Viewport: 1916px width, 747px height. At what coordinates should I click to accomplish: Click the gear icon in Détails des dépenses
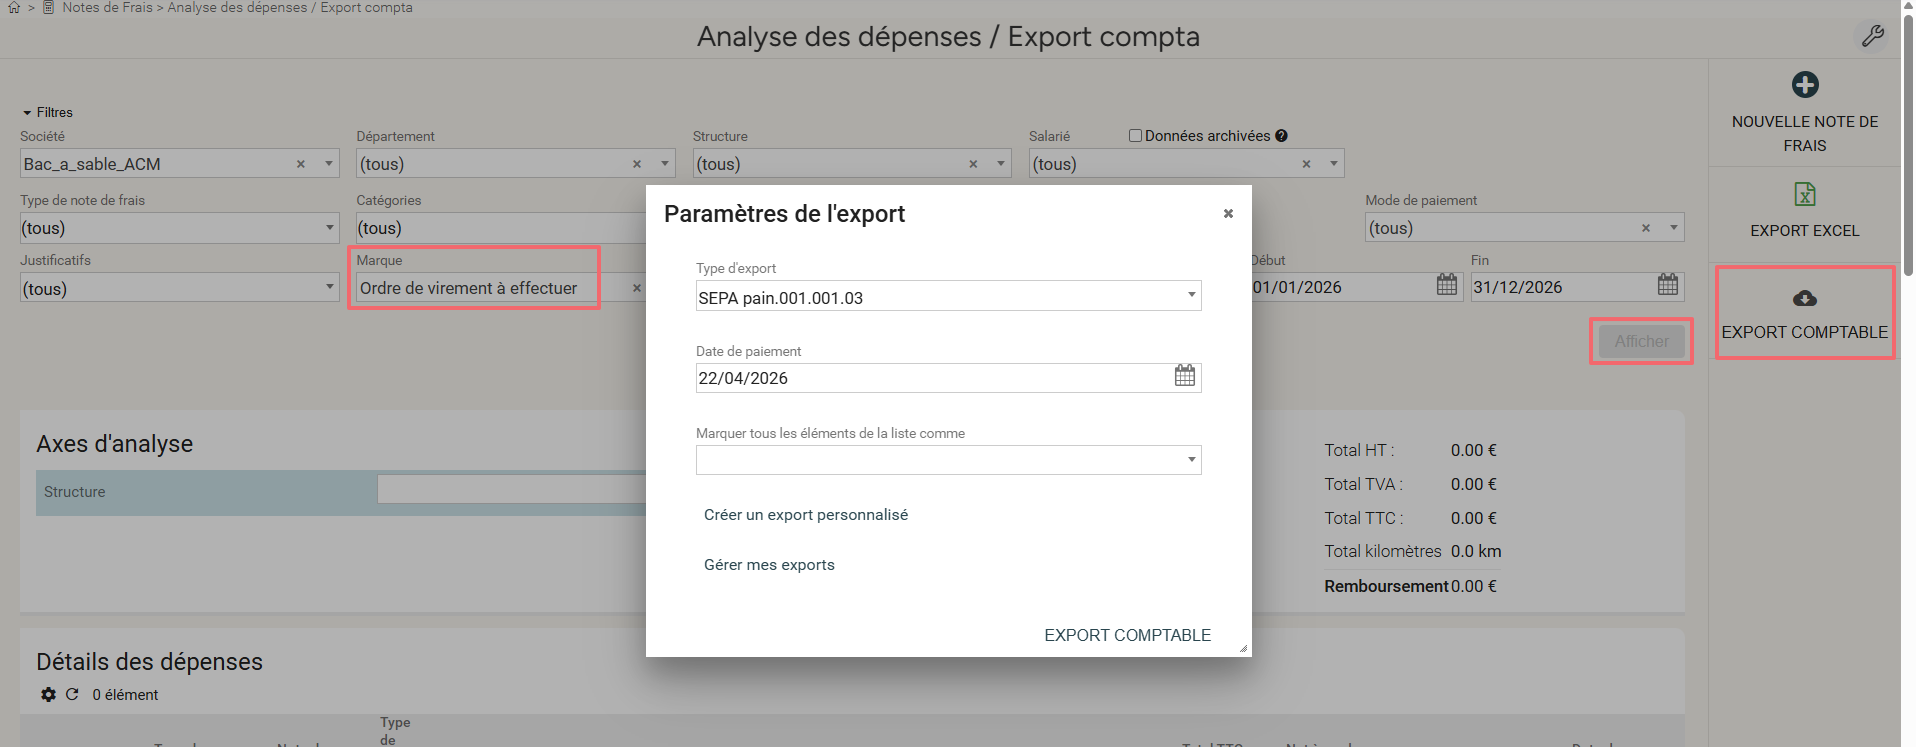click(x=48, y=694)
